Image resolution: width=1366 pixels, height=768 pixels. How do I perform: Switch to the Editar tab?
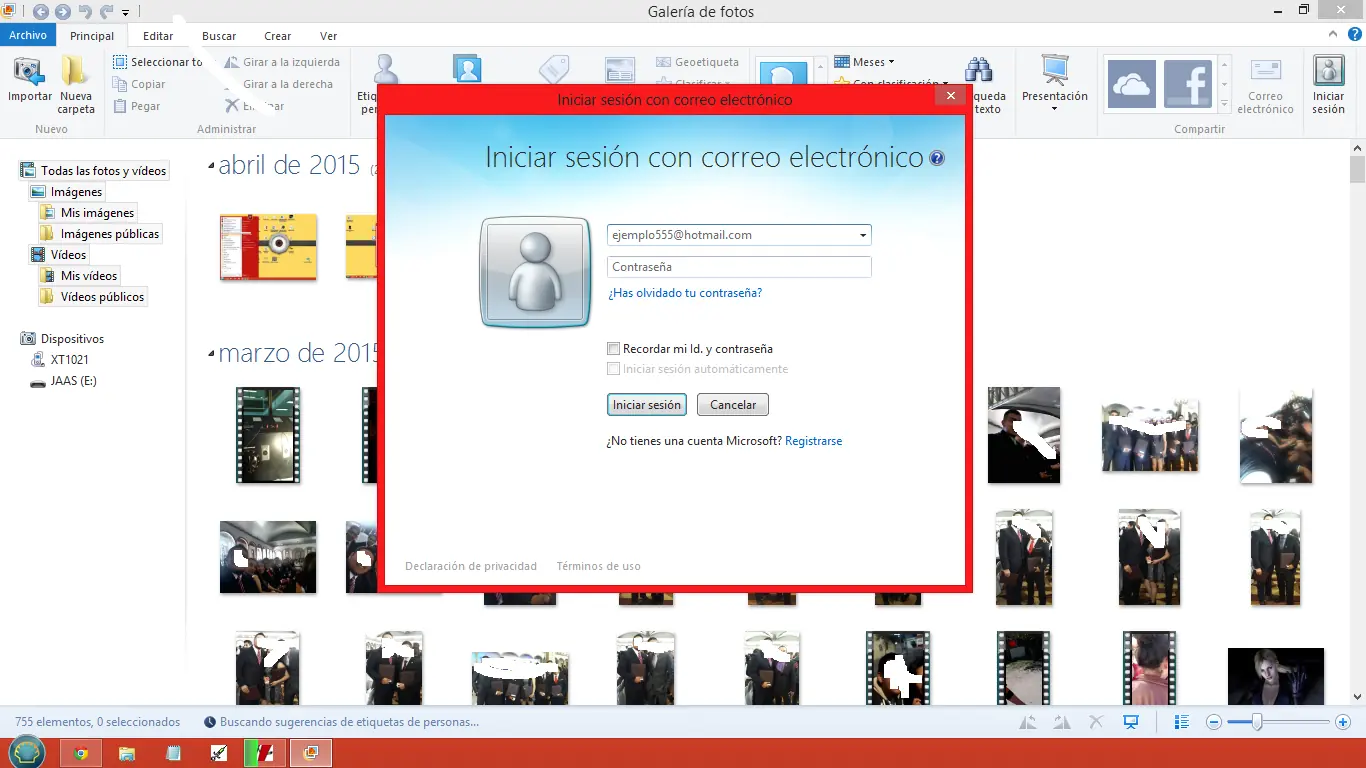[x=158, y=36]
